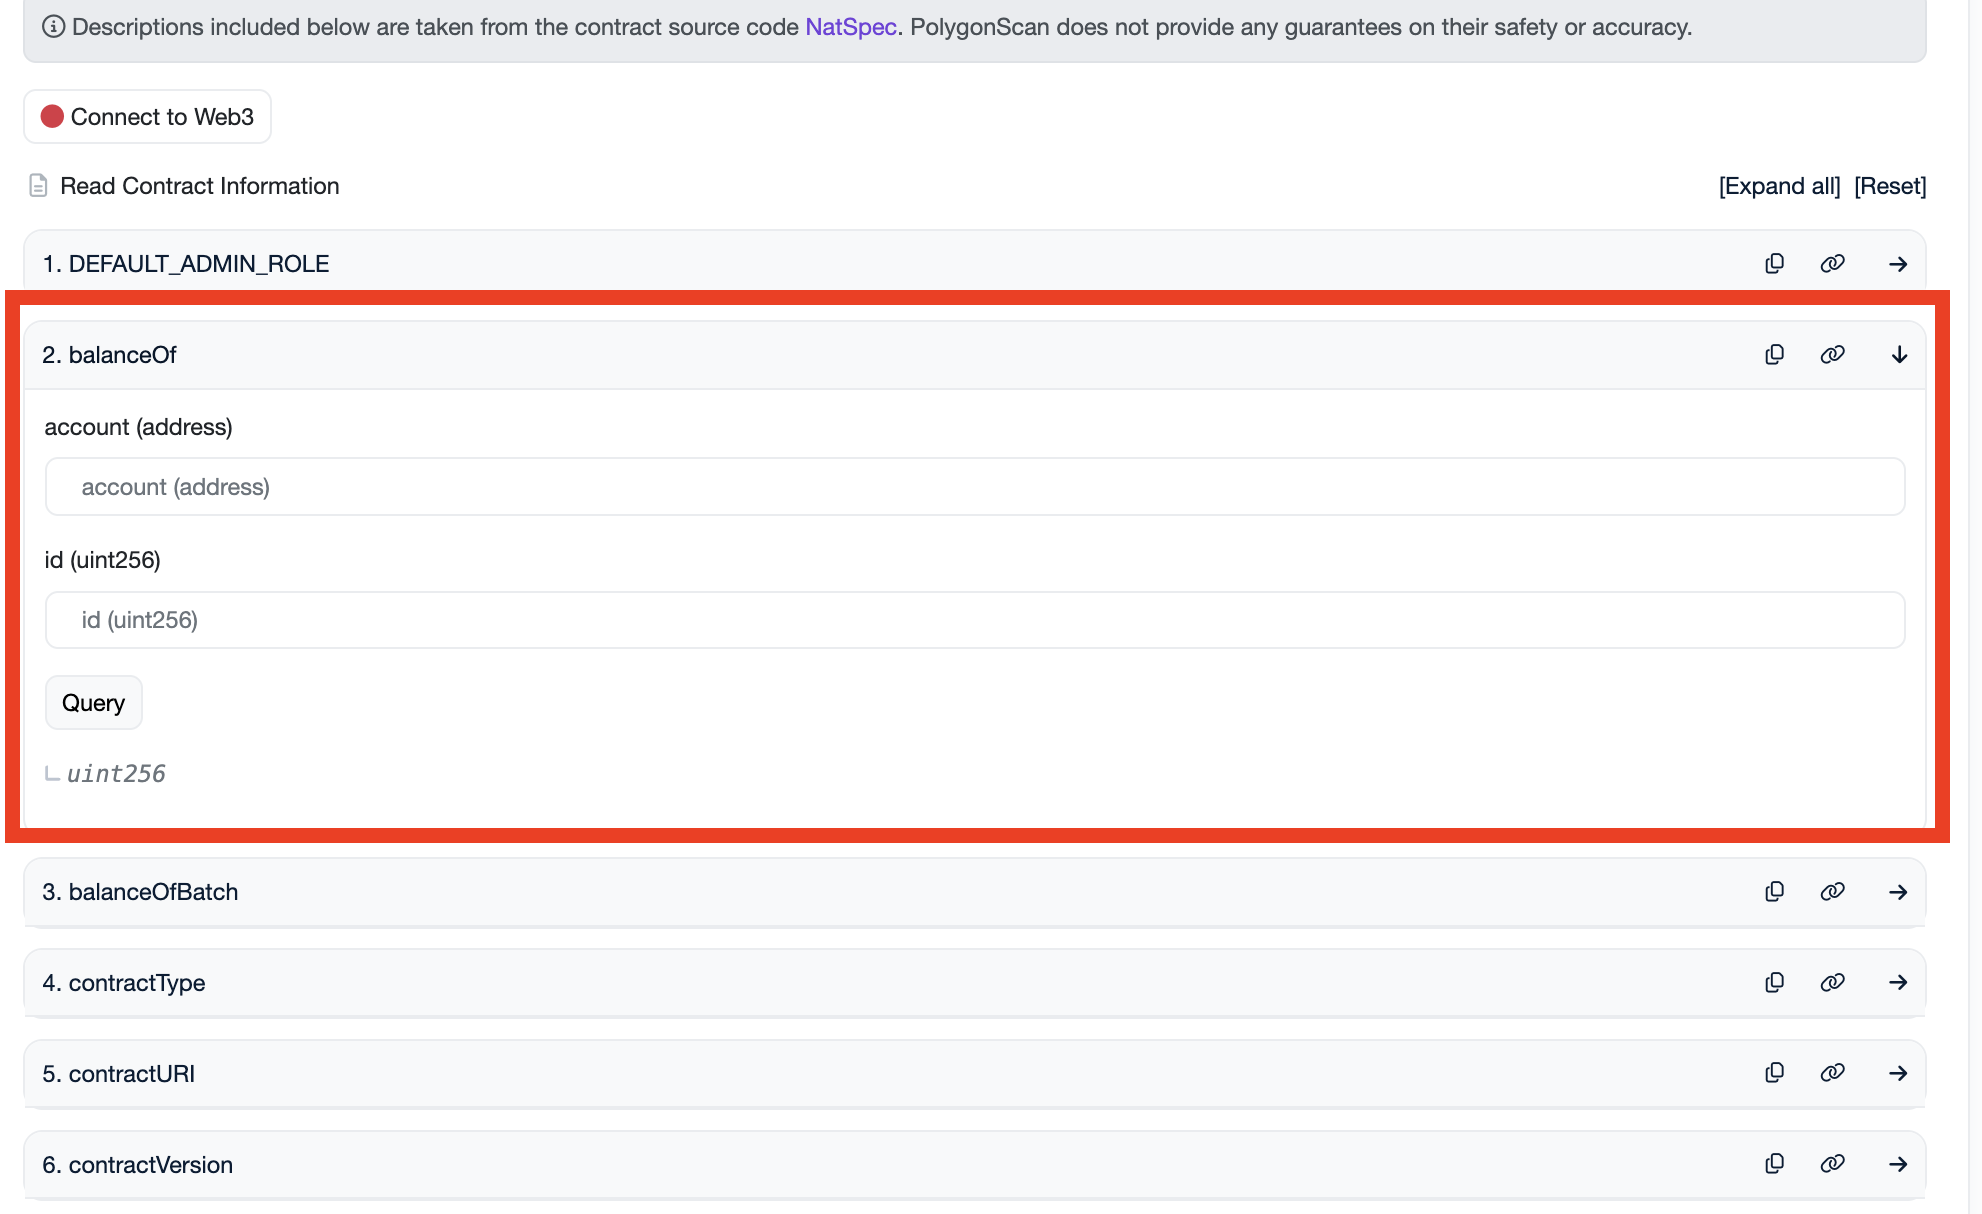The width and height of the screenshot is (1982, 1214).
Task: Click the permalink icon for contractType
Action: click(1832, 982)
